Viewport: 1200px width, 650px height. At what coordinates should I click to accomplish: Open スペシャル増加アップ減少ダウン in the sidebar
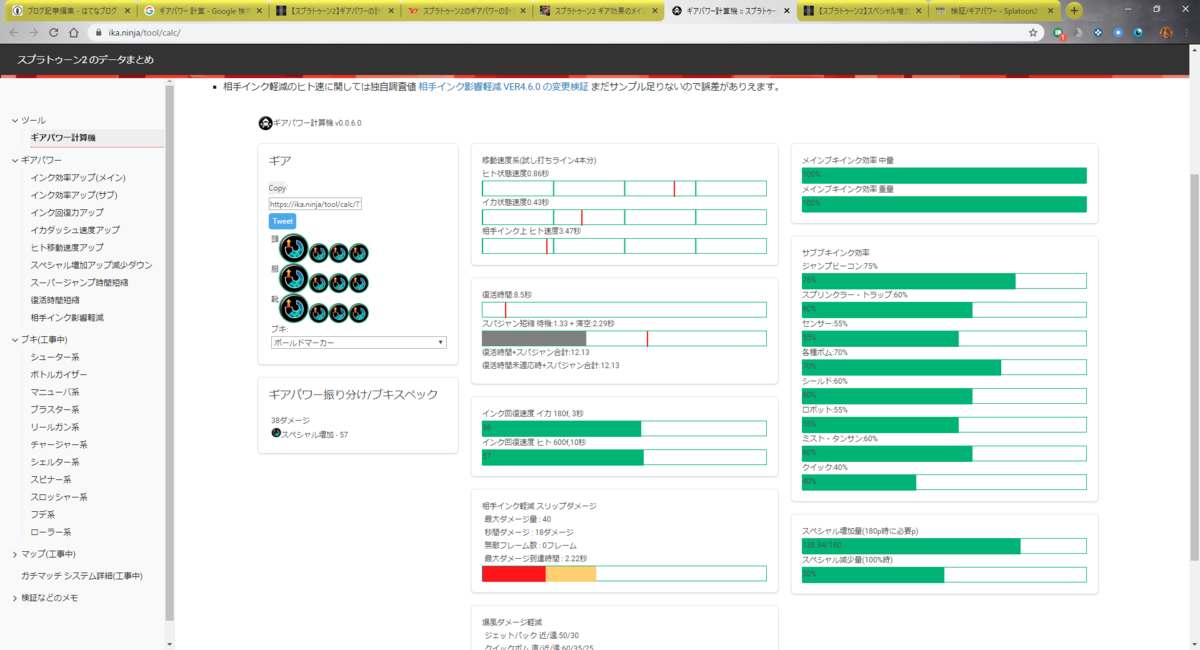click(91, 265)
